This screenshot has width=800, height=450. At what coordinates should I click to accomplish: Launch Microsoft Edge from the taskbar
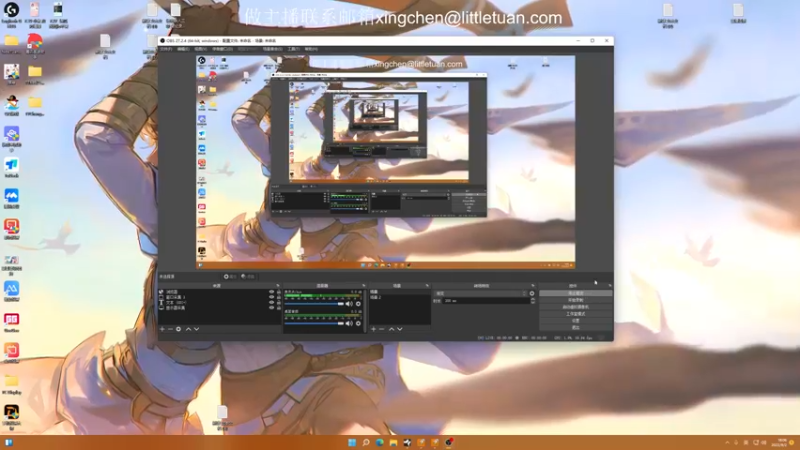coord(380,442)
